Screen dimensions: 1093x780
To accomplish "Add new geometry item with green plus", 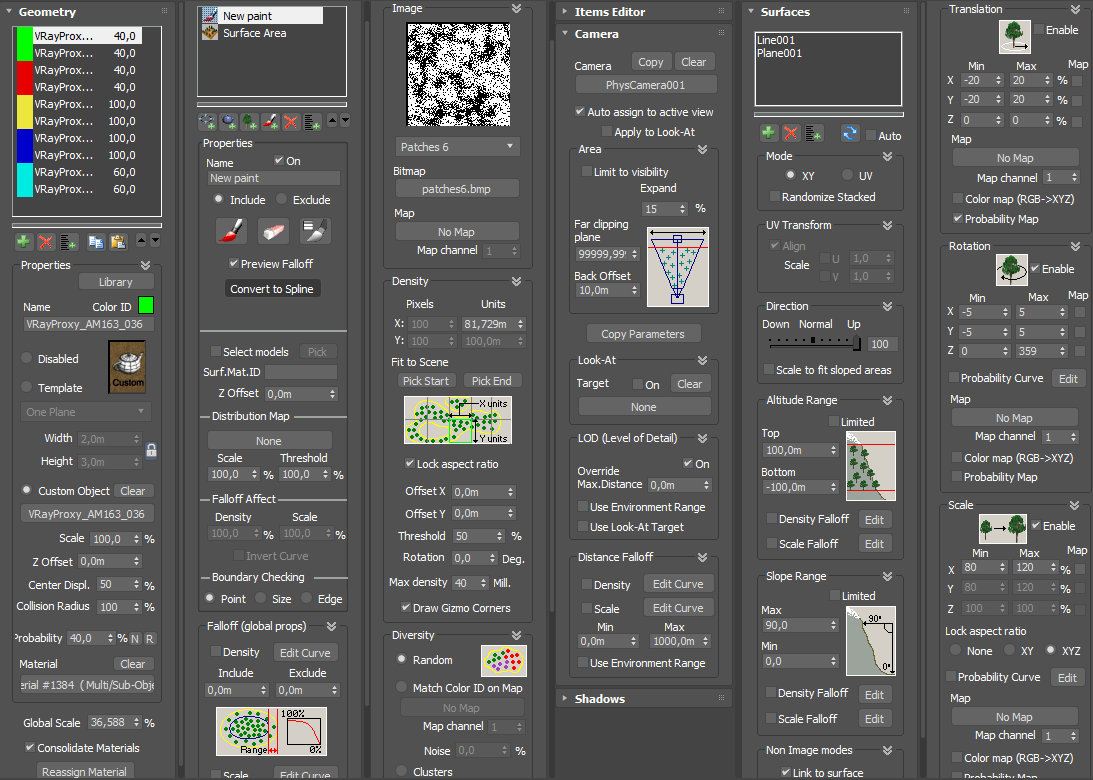I will coord(23,242).
